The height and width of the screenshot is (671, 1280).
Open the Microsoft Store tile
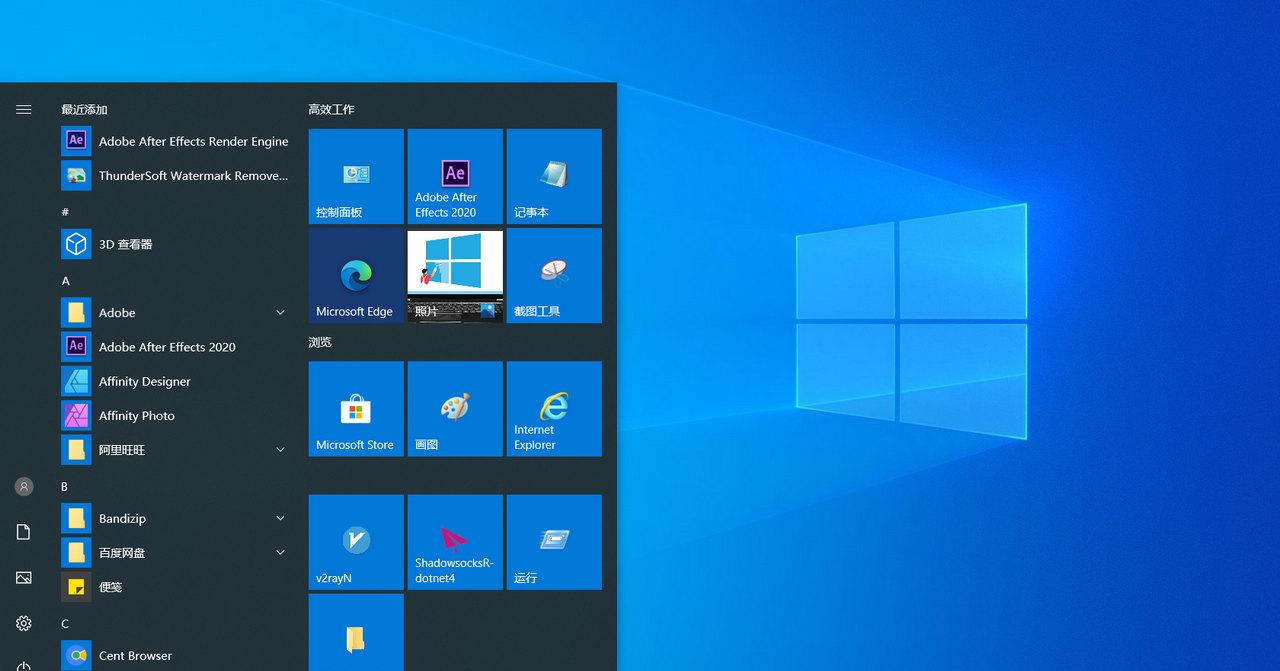(356, 409)
